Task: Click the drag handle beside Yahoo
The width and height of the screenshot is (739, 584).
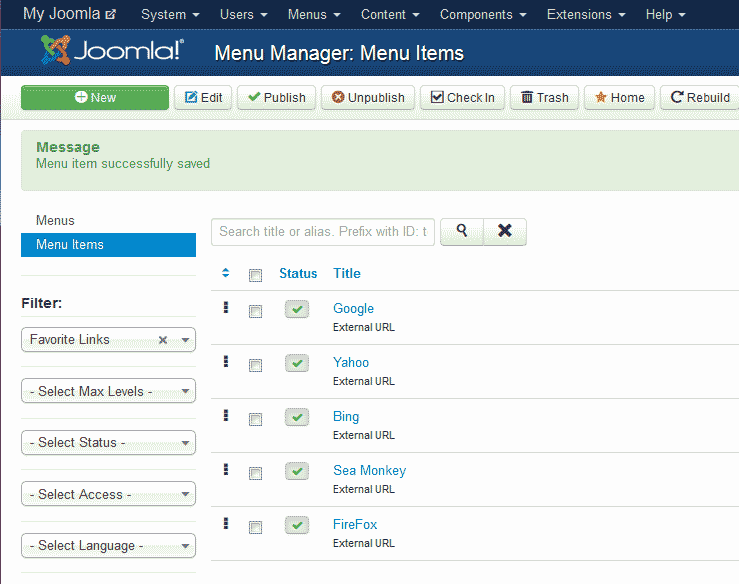Action: click(226, 362)
